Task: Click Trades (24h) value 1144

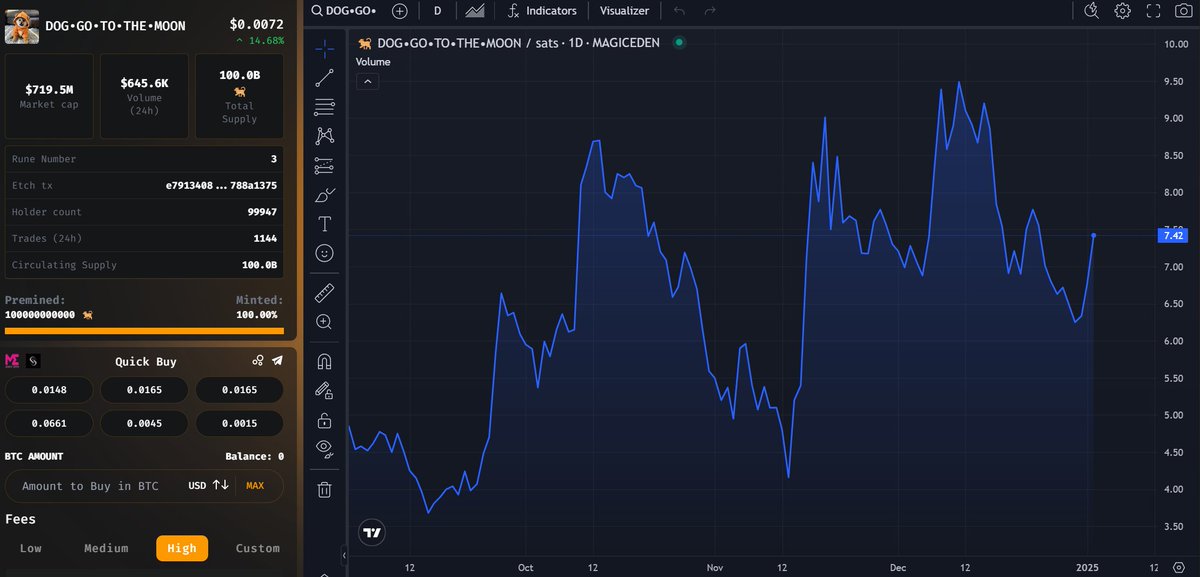Action: (265, 239)
